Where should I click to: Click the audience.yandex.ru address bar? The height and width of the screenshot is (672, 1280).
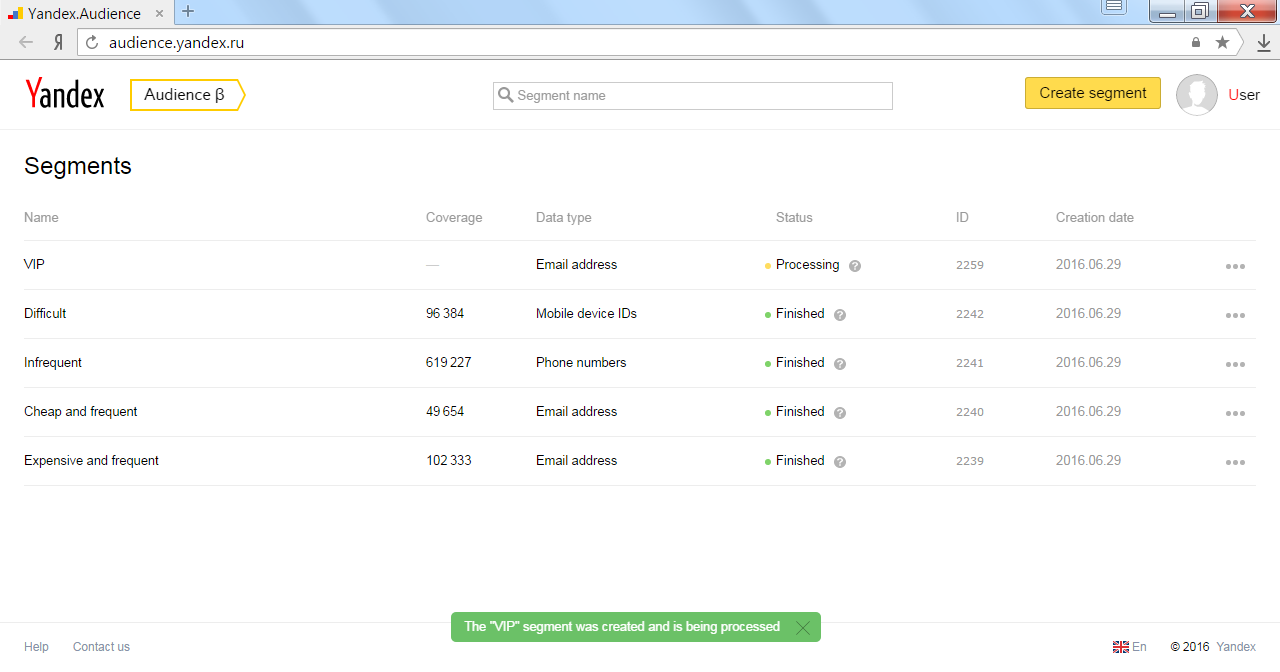pos(634,43)
